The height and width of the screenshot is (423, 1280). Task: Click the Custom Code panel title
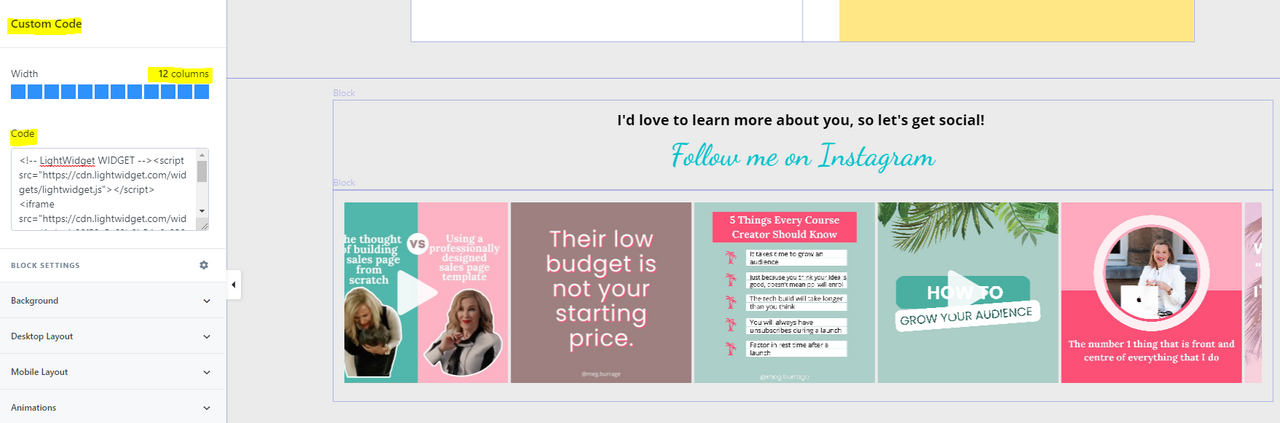click(x=46, y=23)
